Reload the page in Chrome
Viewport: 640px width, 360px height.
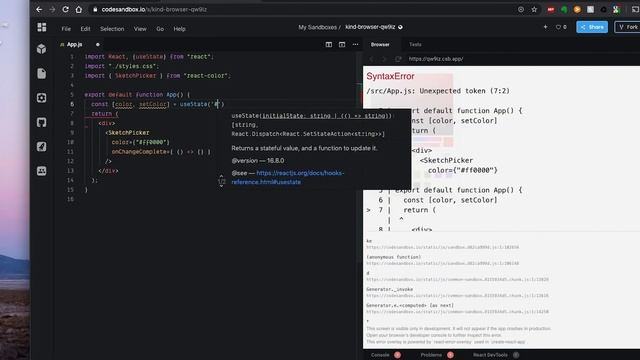[65, 9]
